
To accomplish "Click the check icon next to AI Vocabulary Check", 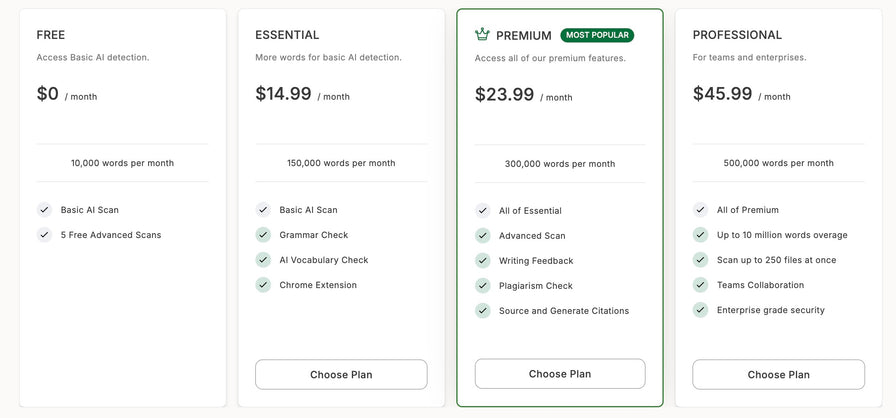I will coord(263,260).
